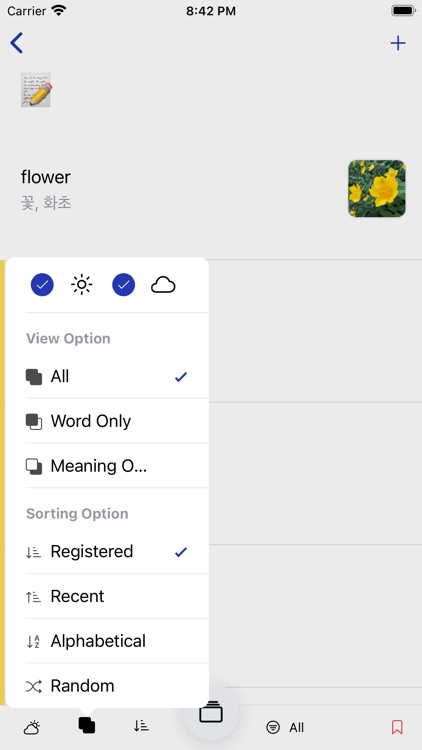The height and width of the screenshot is (750, 422).
Task: Open the flower word entry
Action: click(211, 189)
